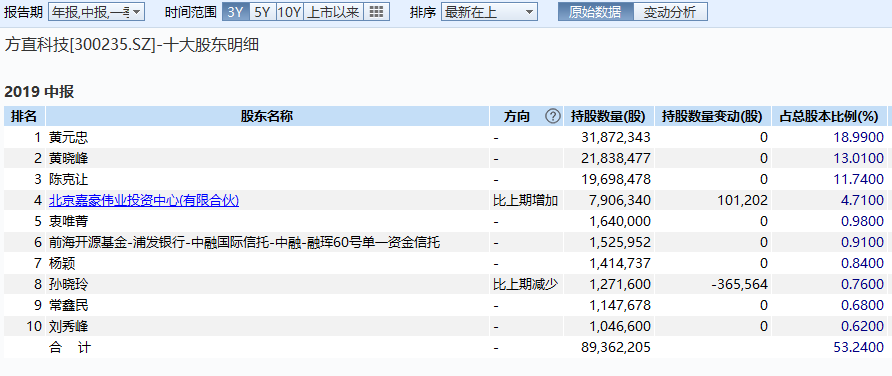
Task: Click holding amount 21,838,477
Action: [616, 158]
